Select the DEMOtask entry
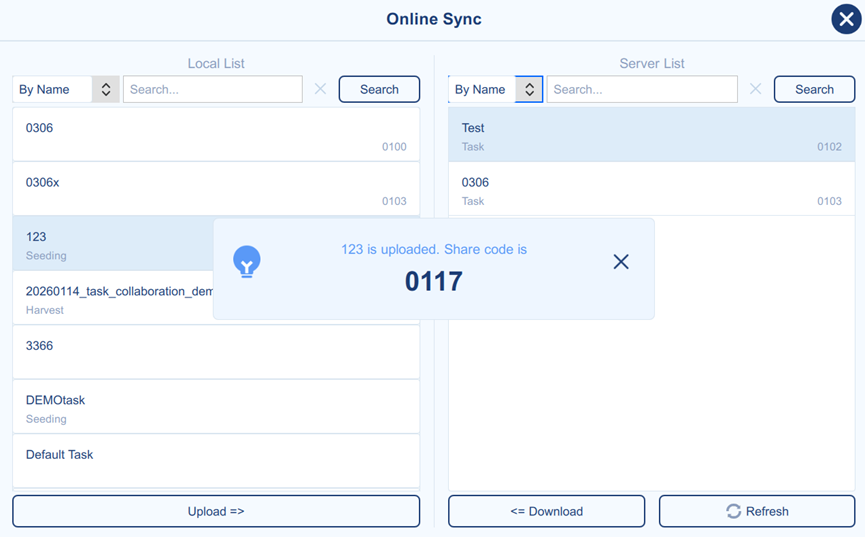The image size is (865, 537). (x=216, y=407)
